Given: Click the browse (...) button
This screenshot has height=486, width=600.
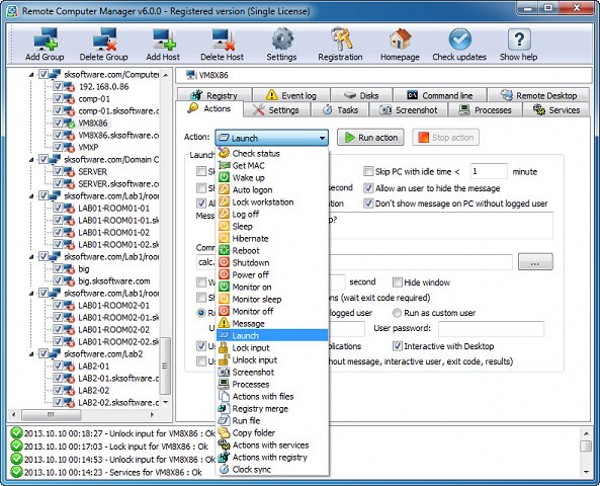Looking at the screenshot, I should pos(535,262).
